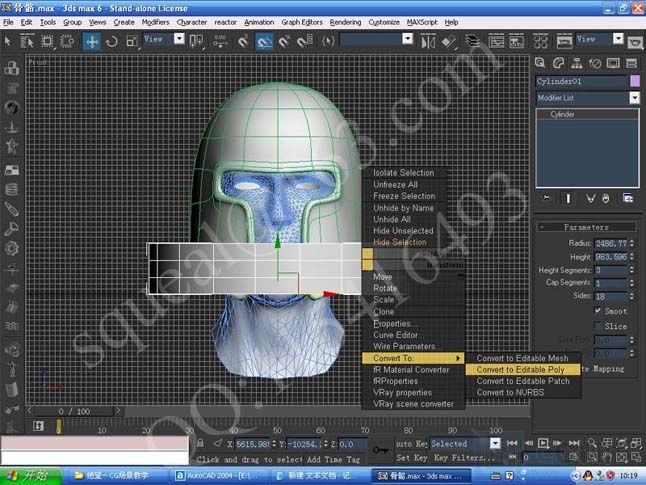Screen dimensions: 646x485
Task: Toggle selection lock padlock icon
Action: coord(200,443)
